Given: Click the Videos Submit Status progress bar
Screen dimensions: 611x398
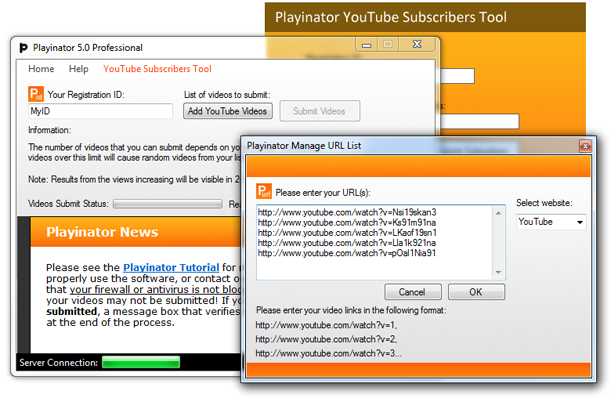Looking at the screenshot, I should 168,204.
